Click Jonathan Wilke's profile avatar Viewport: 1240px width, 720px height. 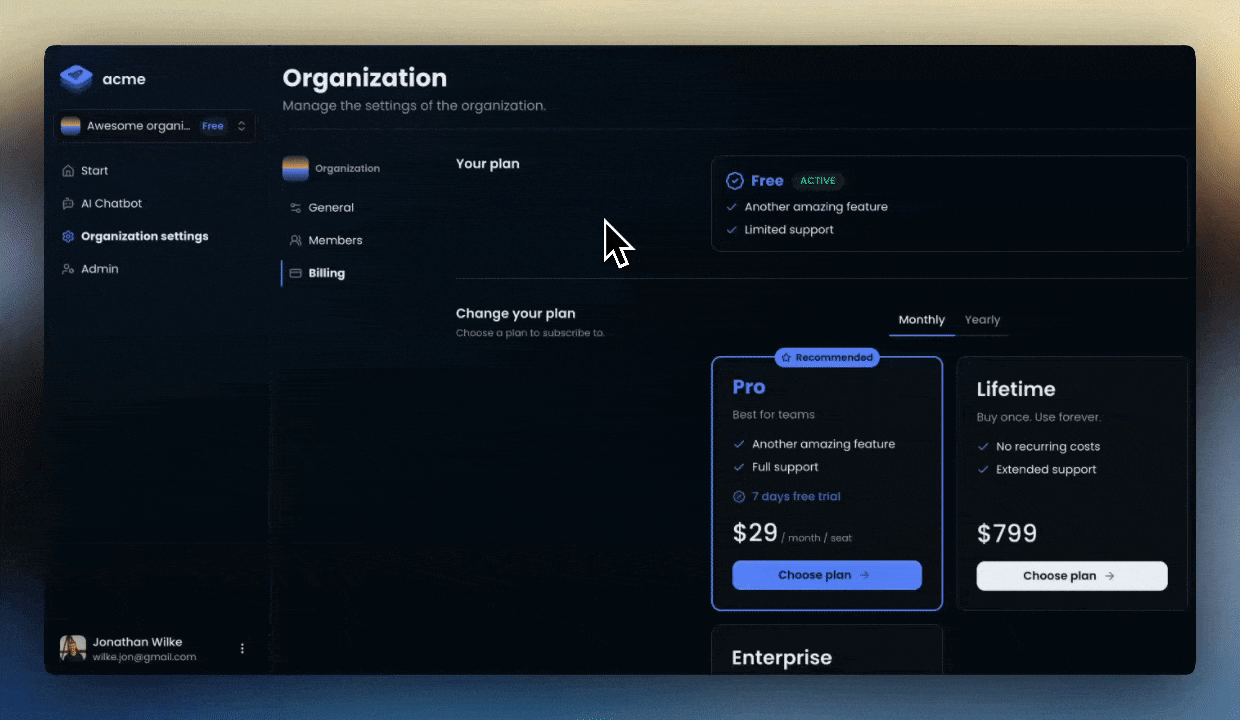point(72,648)
